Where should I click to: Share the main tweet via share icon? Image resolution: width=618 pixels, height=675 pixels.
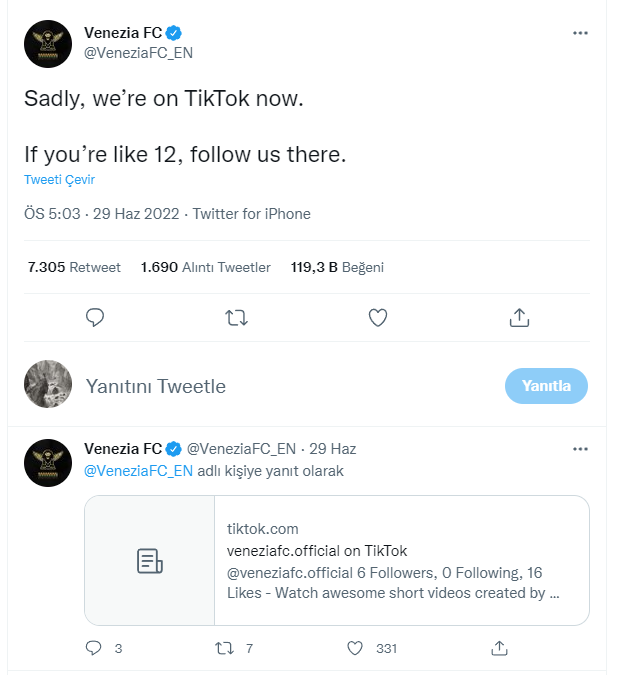point(519,318)
